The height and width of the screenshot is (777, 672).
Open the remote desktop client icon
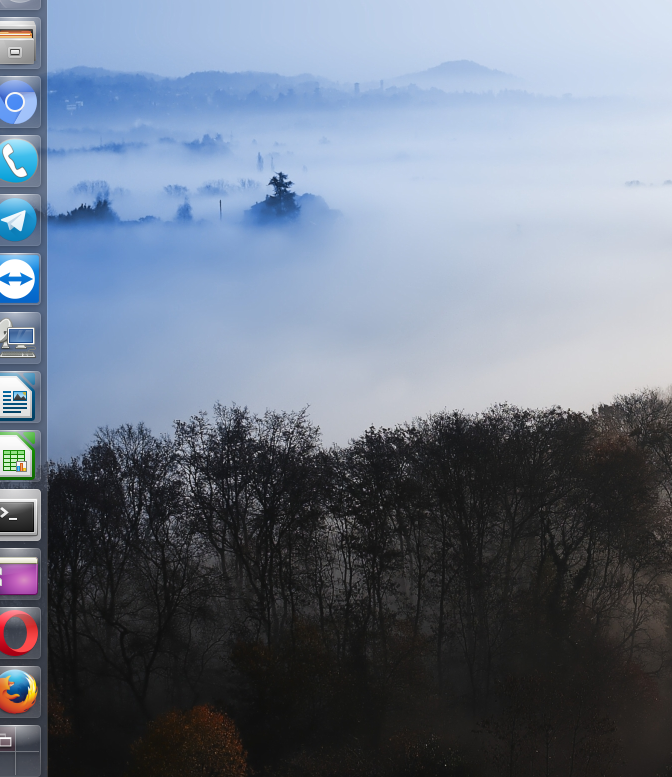pyautogui.click(x=17, y=338)
